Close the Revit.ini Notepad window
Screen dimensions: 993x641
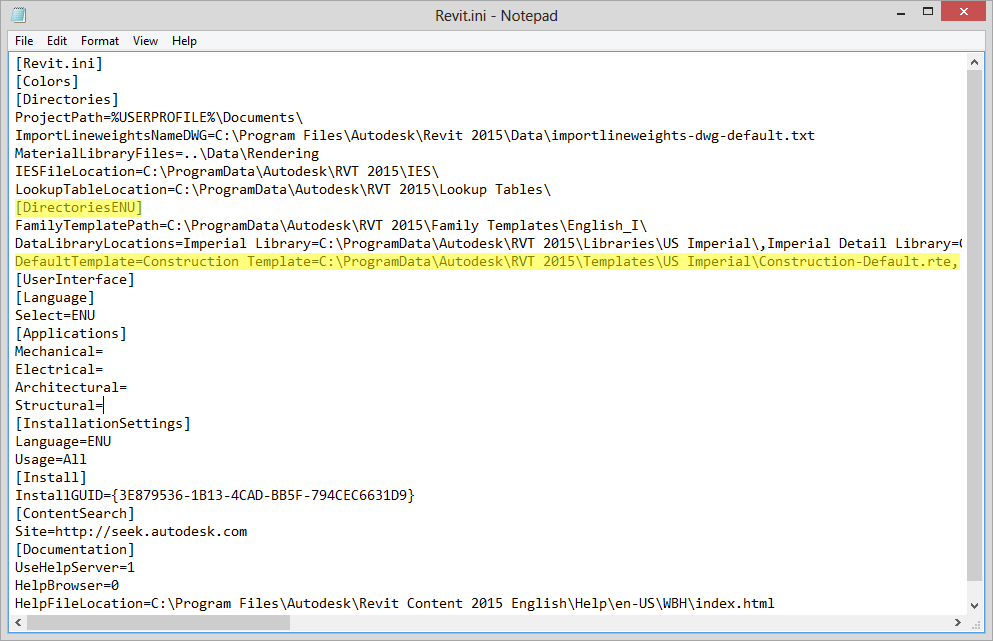coord(963,11)
